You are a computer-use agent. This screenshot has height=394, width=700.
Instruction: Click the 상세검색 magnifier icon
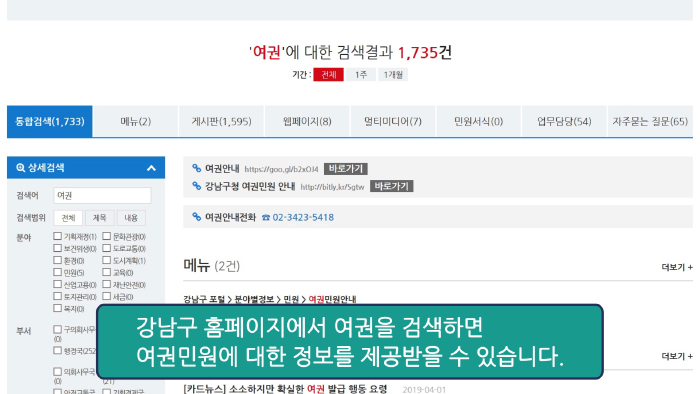point(21,168)
